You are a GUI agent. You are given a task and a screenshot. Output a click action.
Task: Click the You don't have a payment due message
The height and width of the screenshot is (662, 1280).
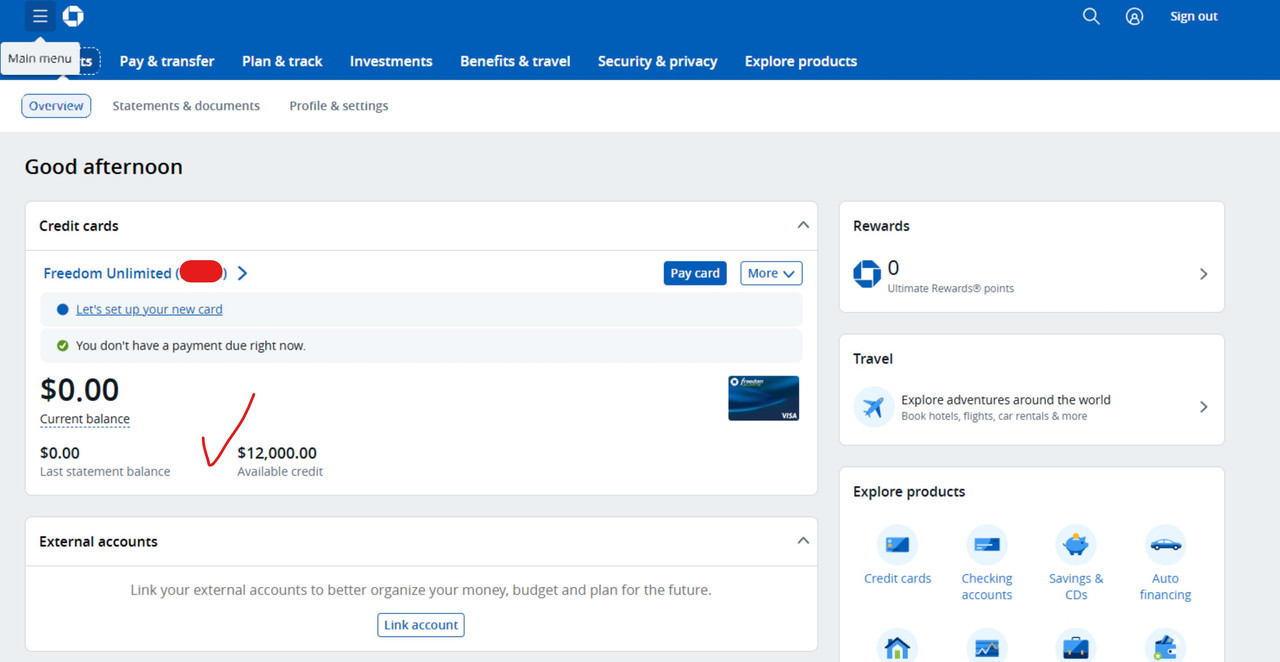pyautogui.click(x=191, y=346)
